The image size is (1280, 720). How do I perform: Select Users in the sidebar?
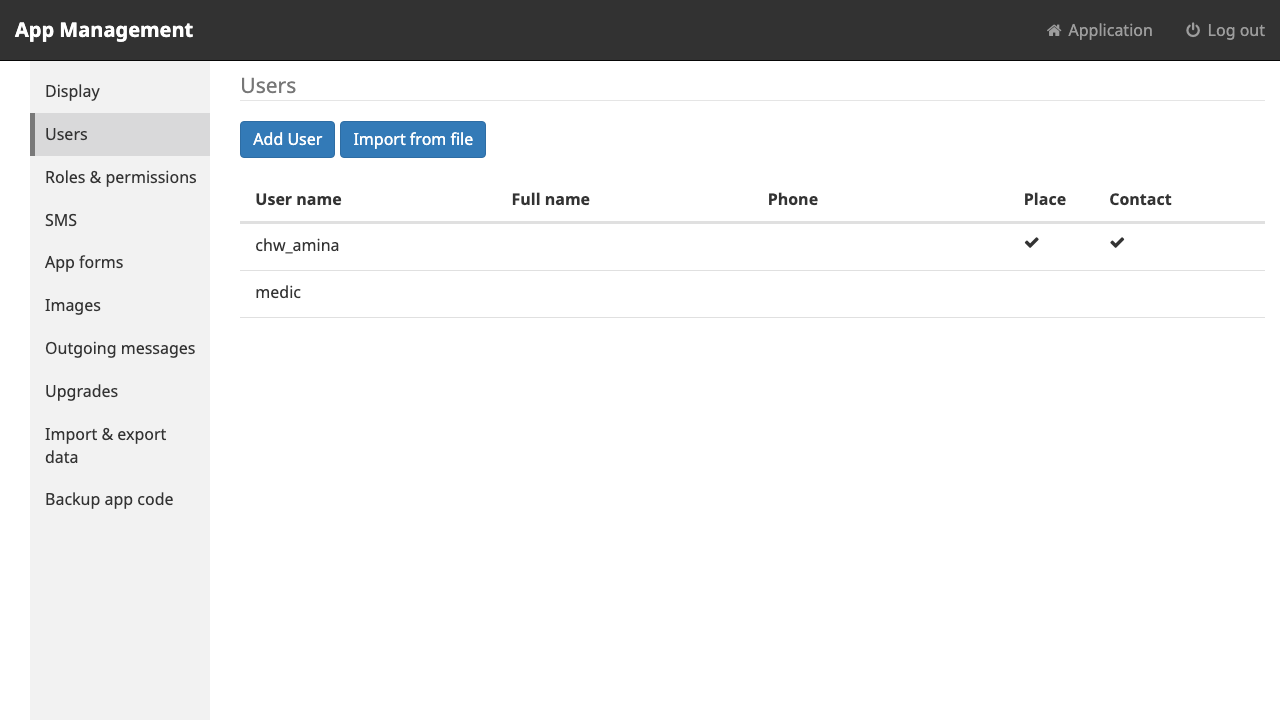120,134
